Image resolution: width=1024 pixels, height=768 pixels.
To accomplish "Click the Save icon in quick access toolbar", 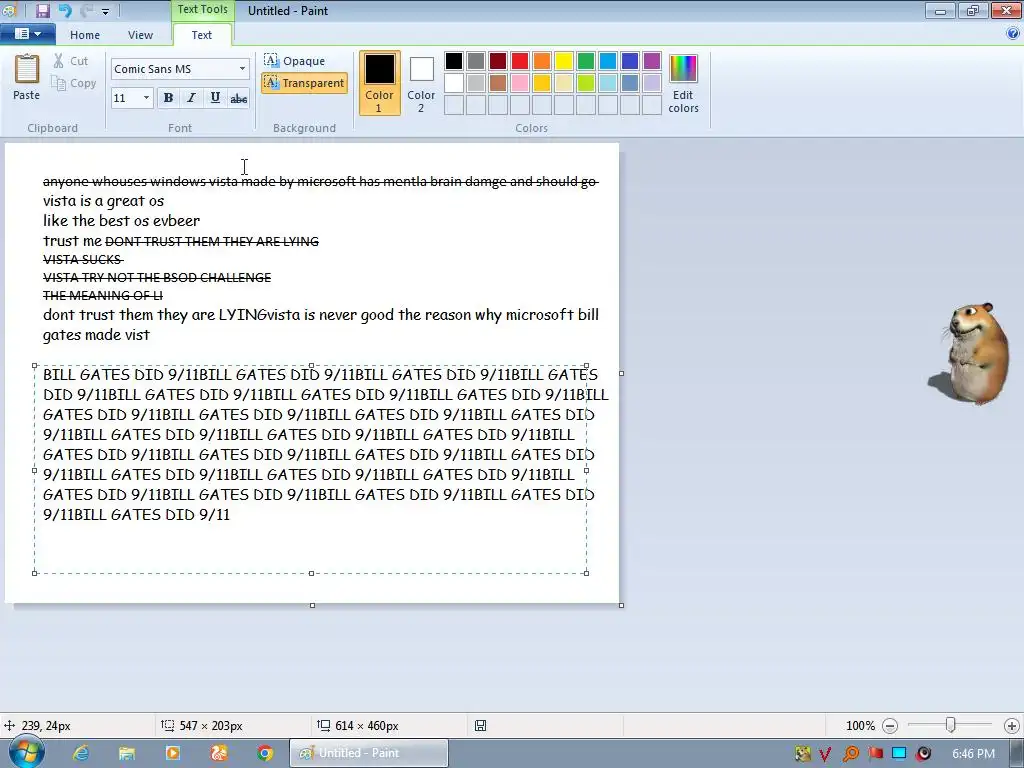I will click(42, 10).
